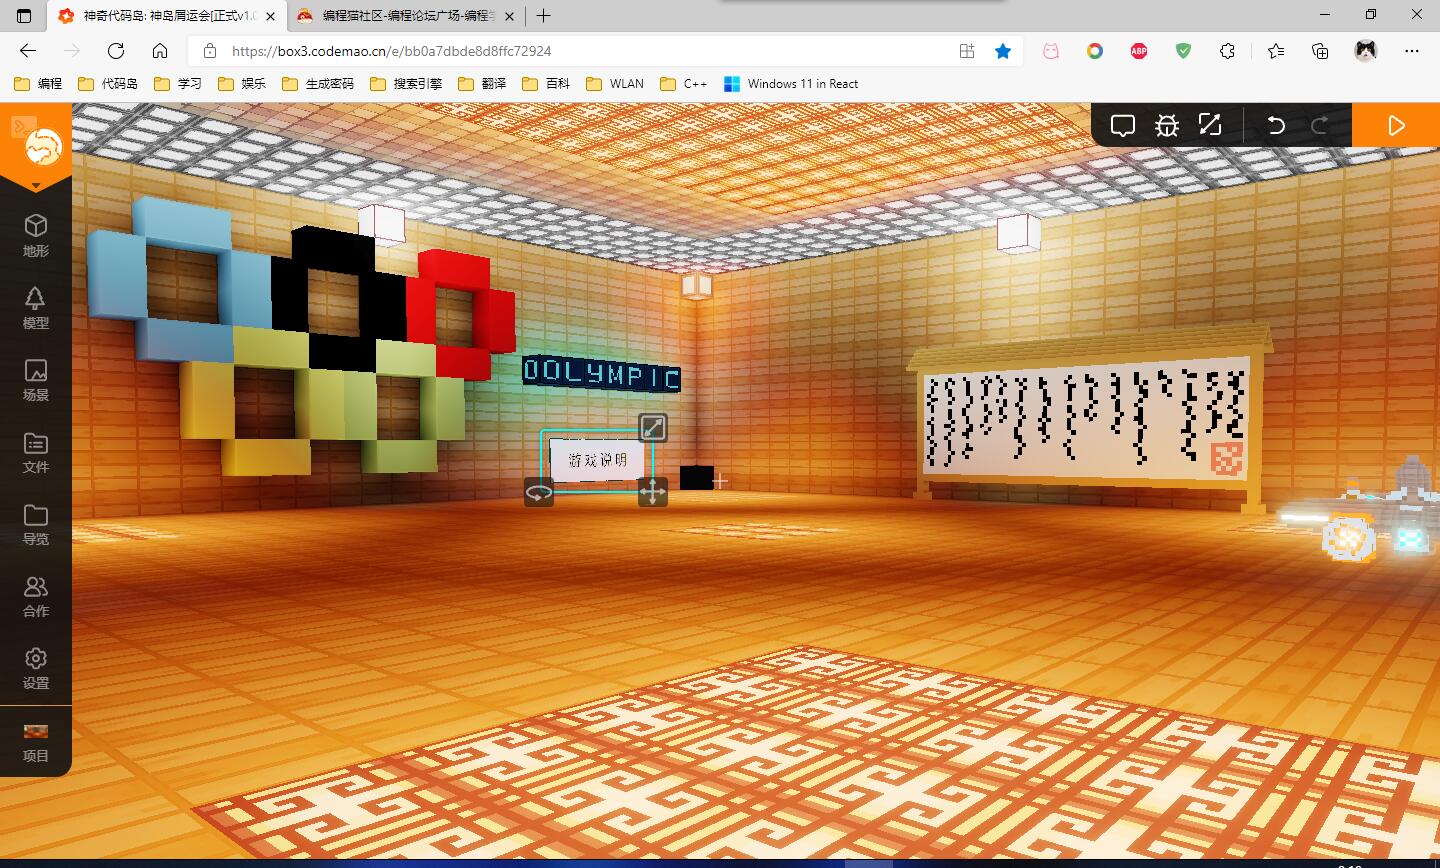Screen dimensions: 1440x868
Task: Switch to the 编程猫社区 browser tab
Action: (x=406, y=16)
